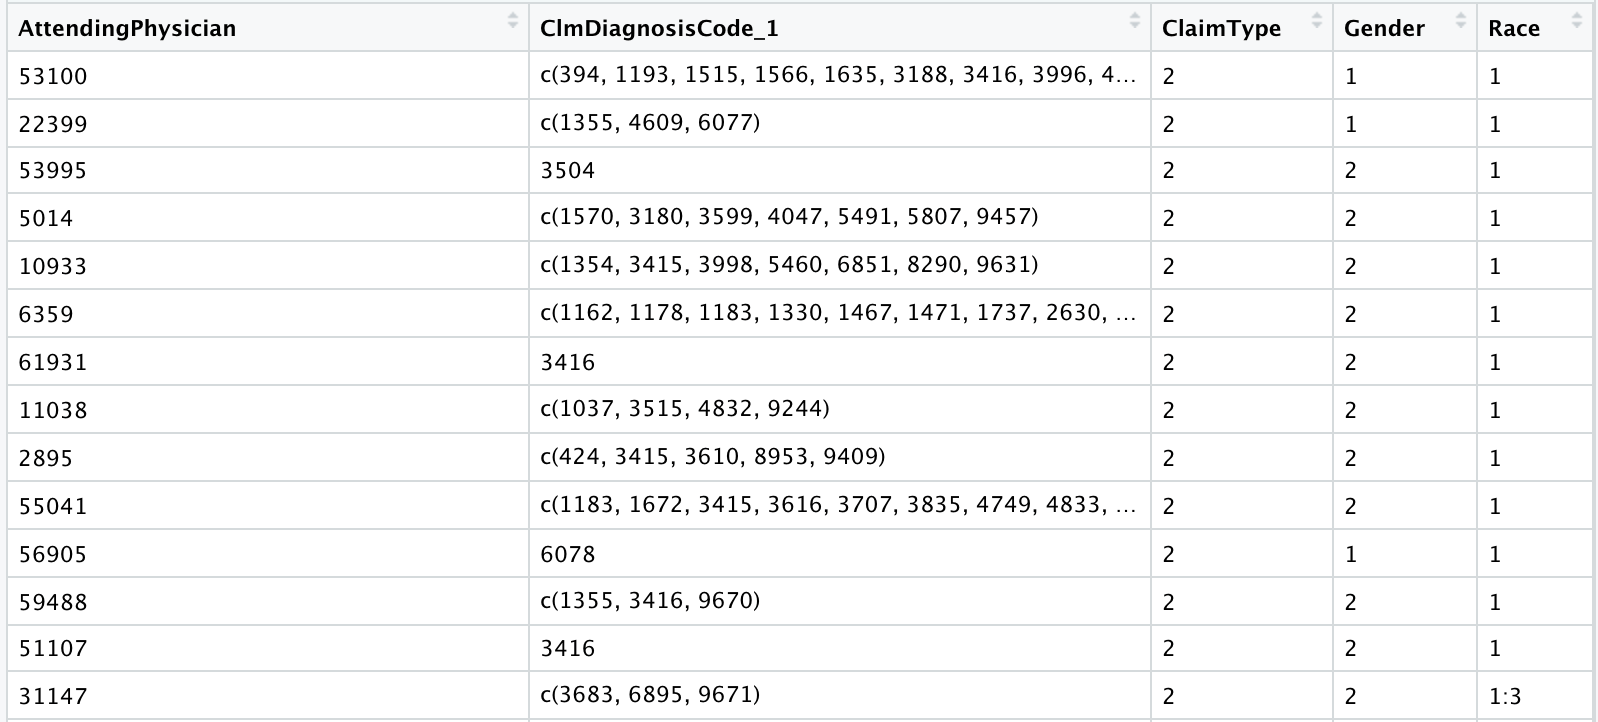Select diagnosis cell starting c(1162, 1178
This screenshot has height=722, width=1598.
tap(840, 314)
